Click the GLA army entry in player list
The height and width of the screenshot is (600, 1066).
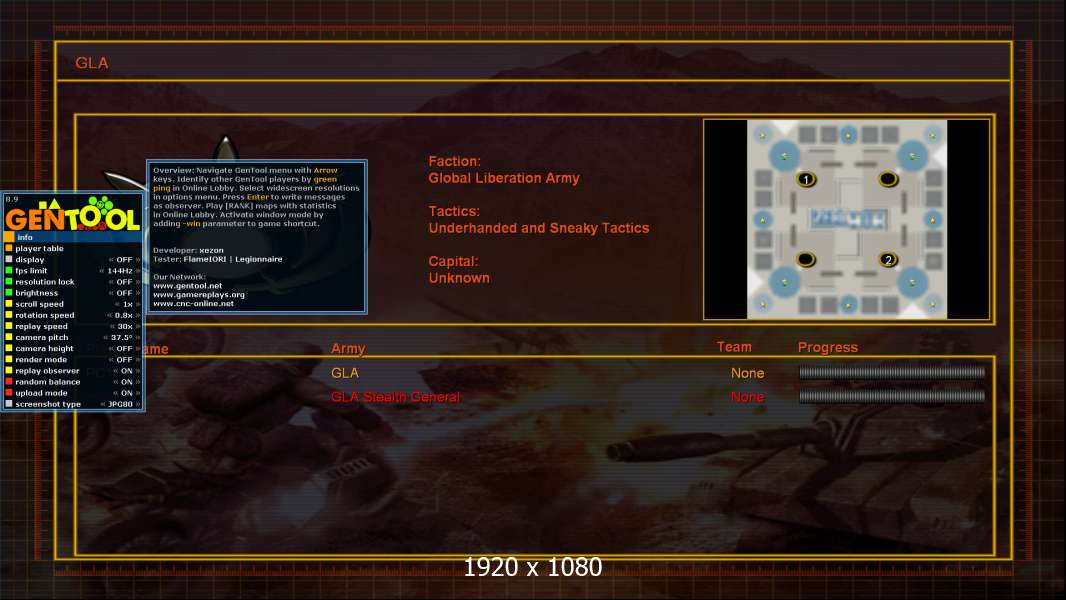tap(345, 372)
